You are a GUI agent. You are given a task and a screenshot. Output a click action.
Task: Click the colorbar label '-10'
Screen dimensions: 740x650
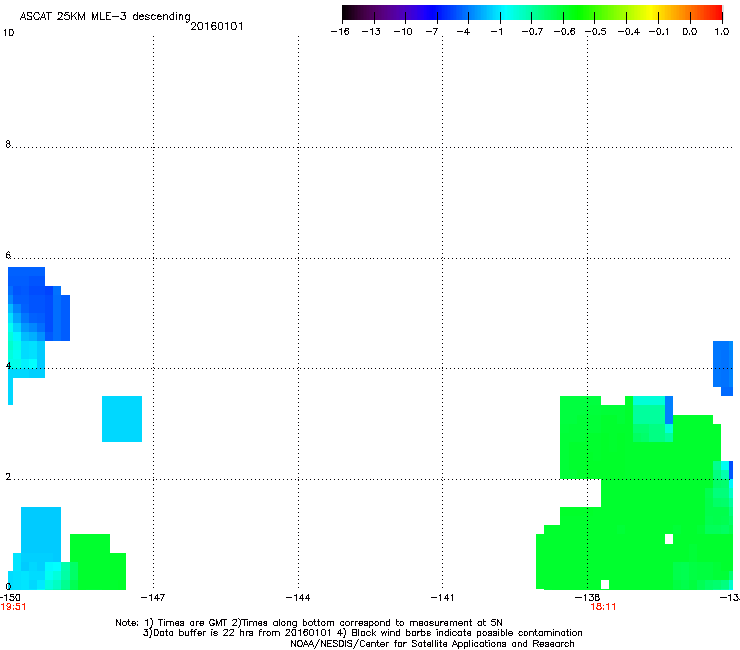[x=403, y=32]
